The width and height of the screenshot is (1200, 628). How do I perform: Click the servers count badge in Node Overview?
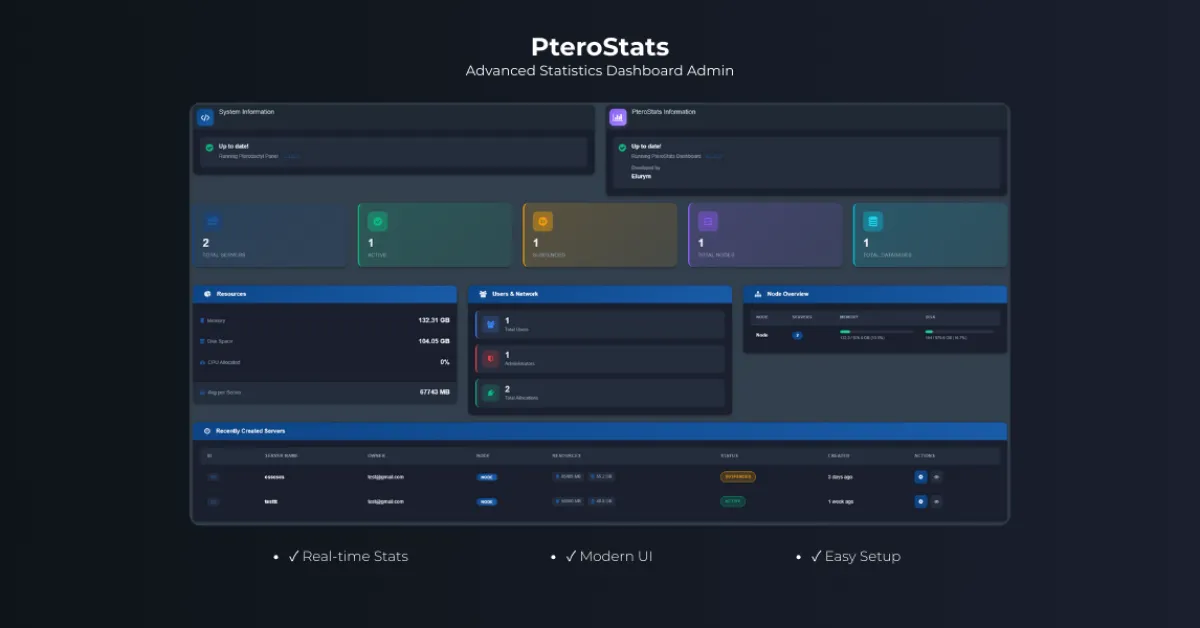click(x=798, y=335)
